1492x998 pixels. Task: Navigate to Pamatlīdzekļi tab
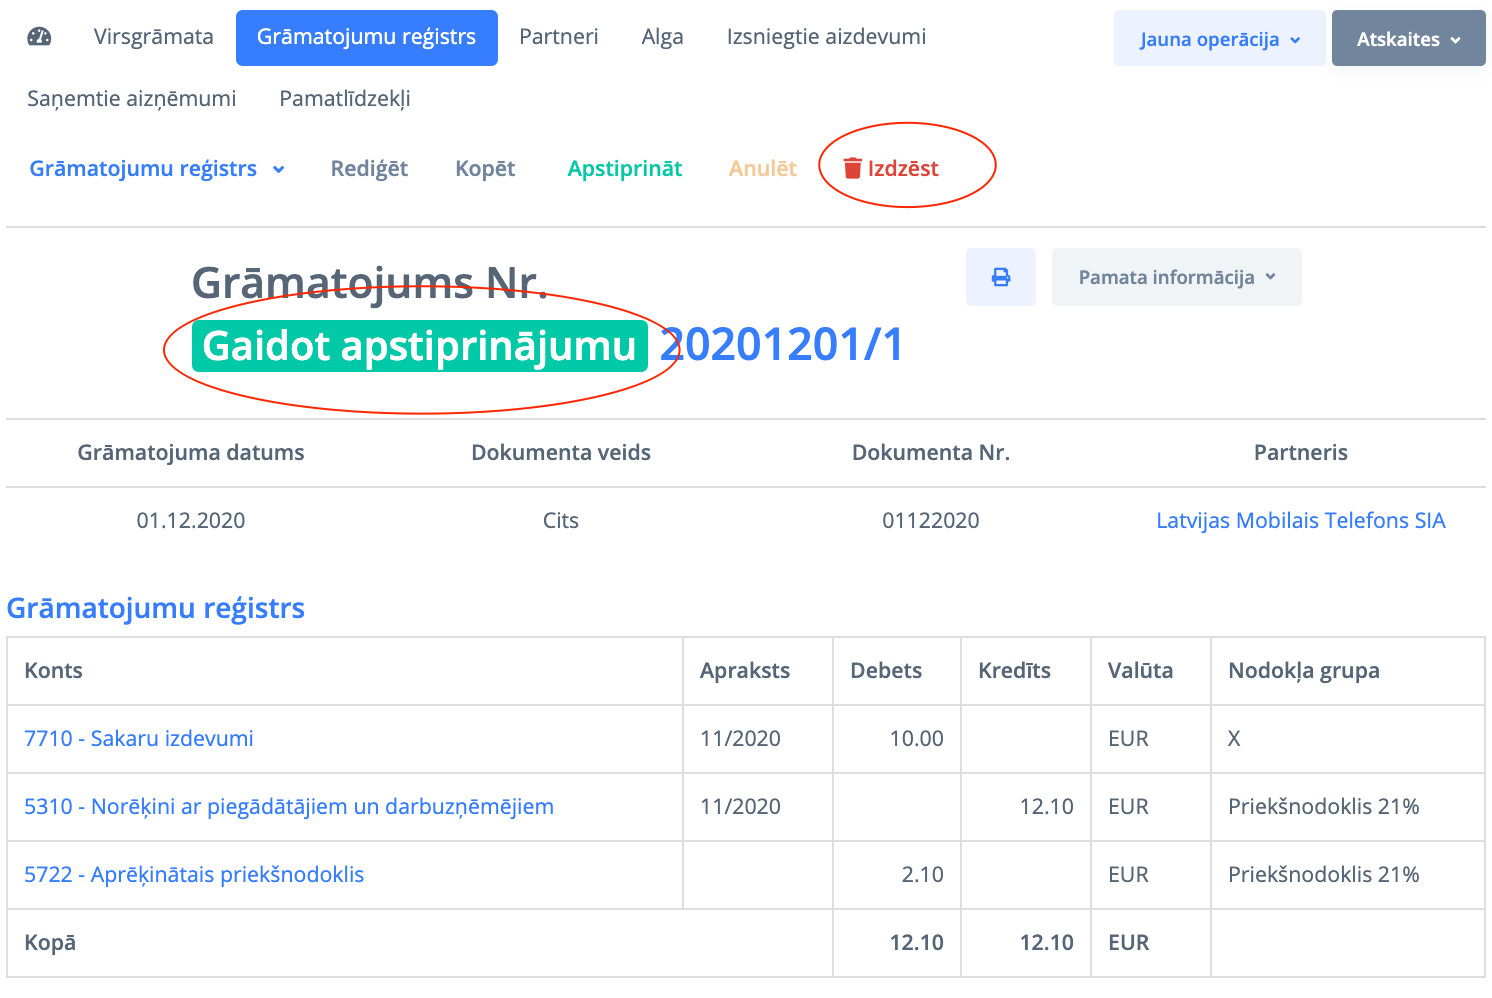click(x=344, y=99)
